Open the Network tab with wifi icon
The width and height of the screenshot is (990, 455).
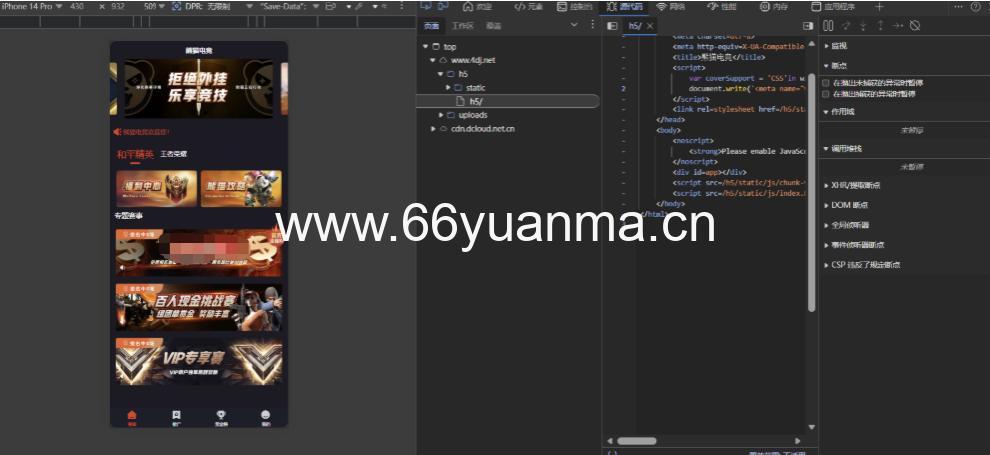tap(670, 6)
